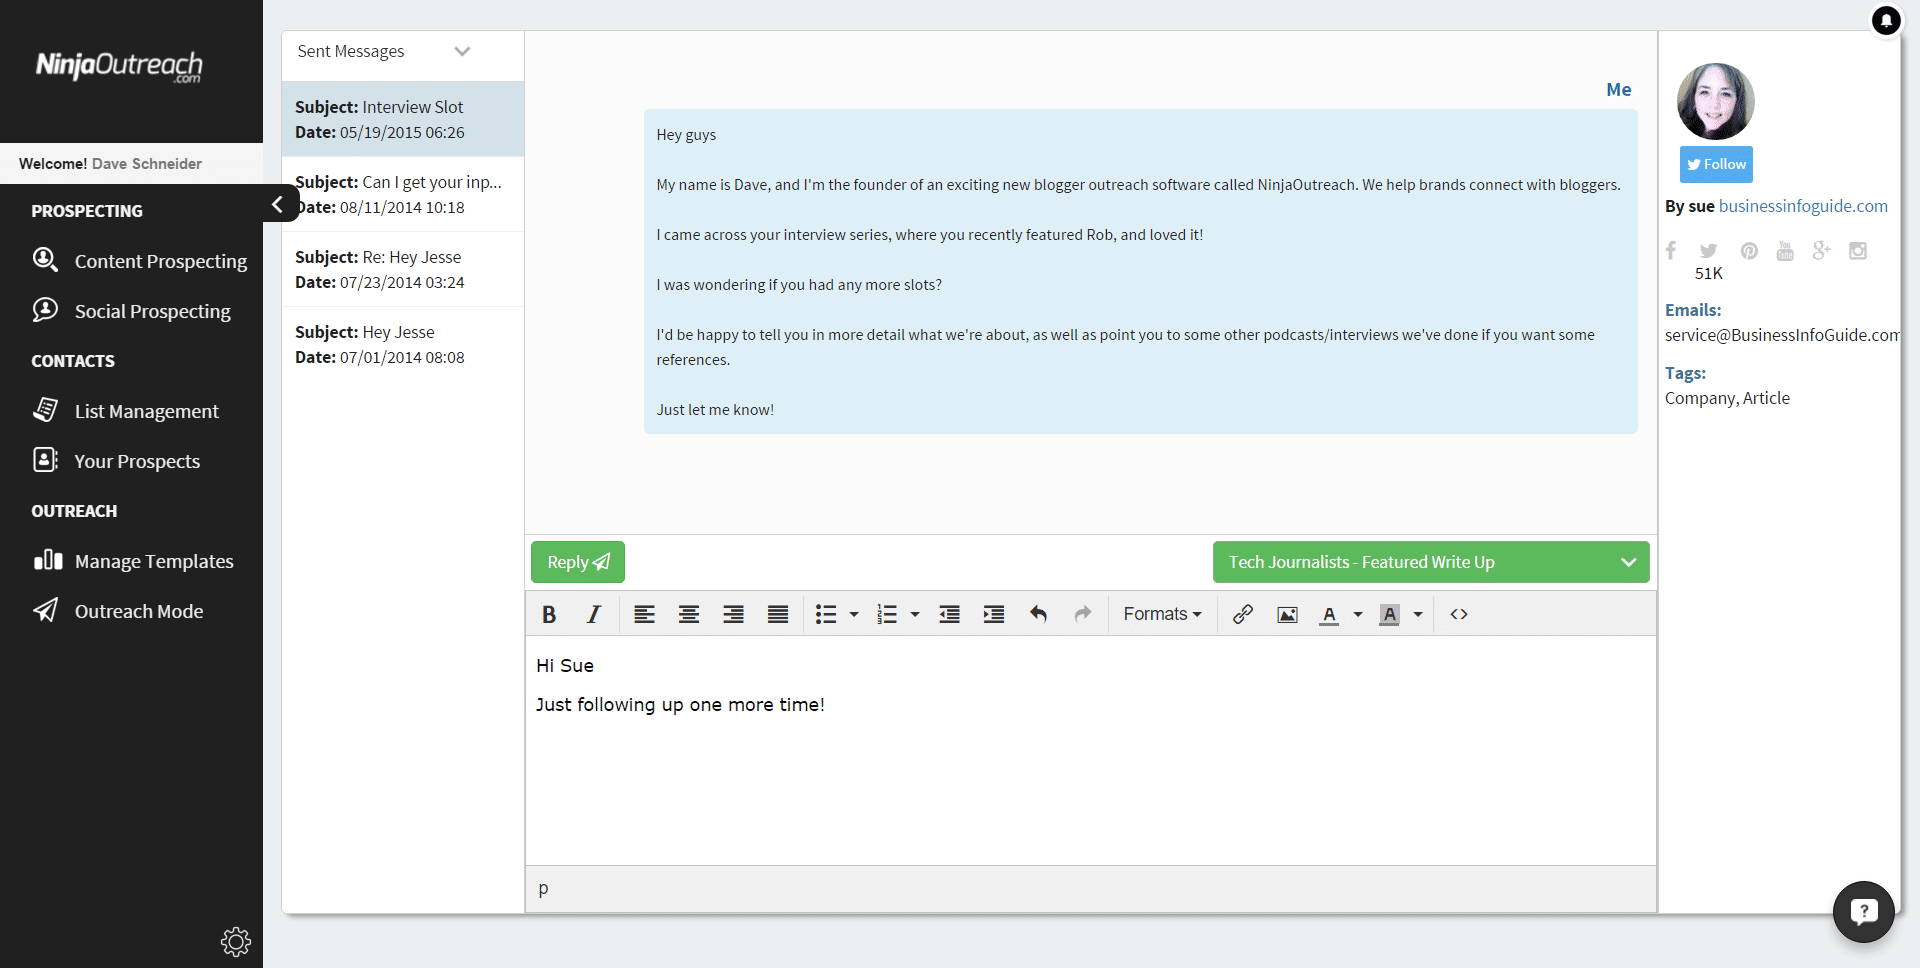Click the Reply button
Screen dimensions: 1920x968
(577, 562)
